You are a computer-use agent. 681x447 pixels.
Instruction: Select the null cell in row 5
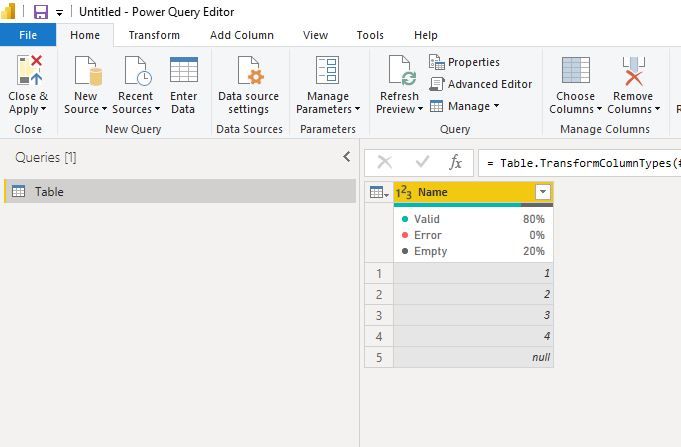[473, 357]
